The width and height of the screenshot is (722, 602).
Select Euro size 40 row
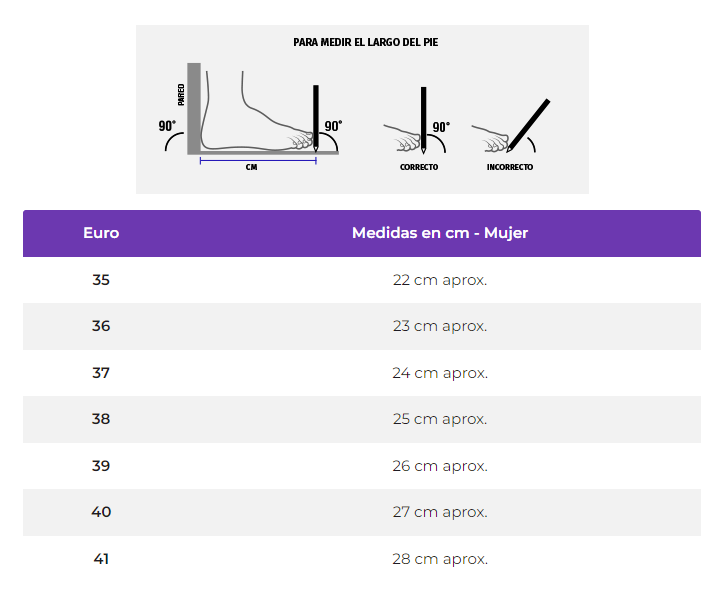tap(362, 512)
